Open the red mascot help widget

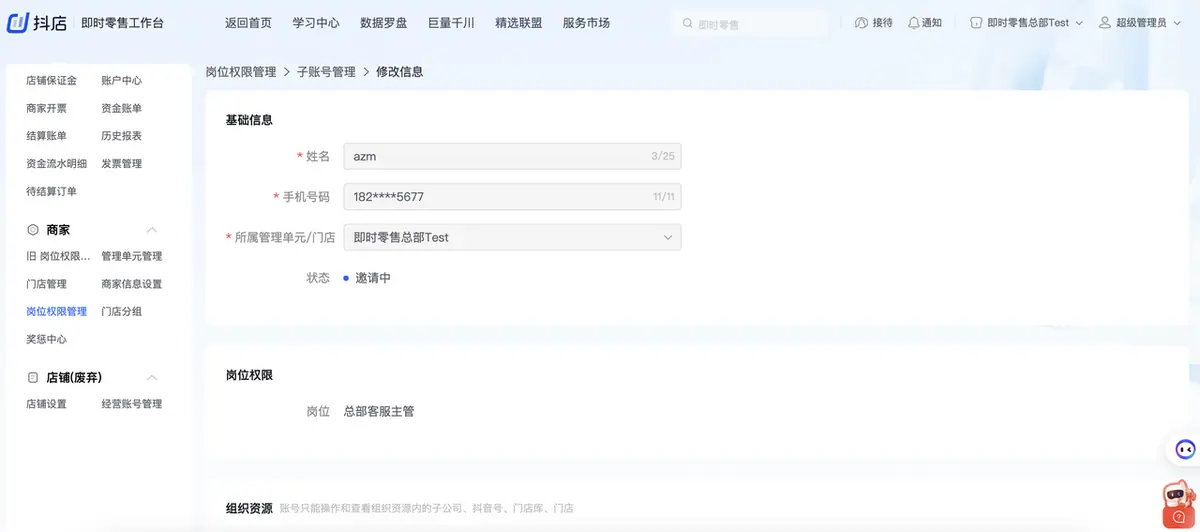[1179, 504]
